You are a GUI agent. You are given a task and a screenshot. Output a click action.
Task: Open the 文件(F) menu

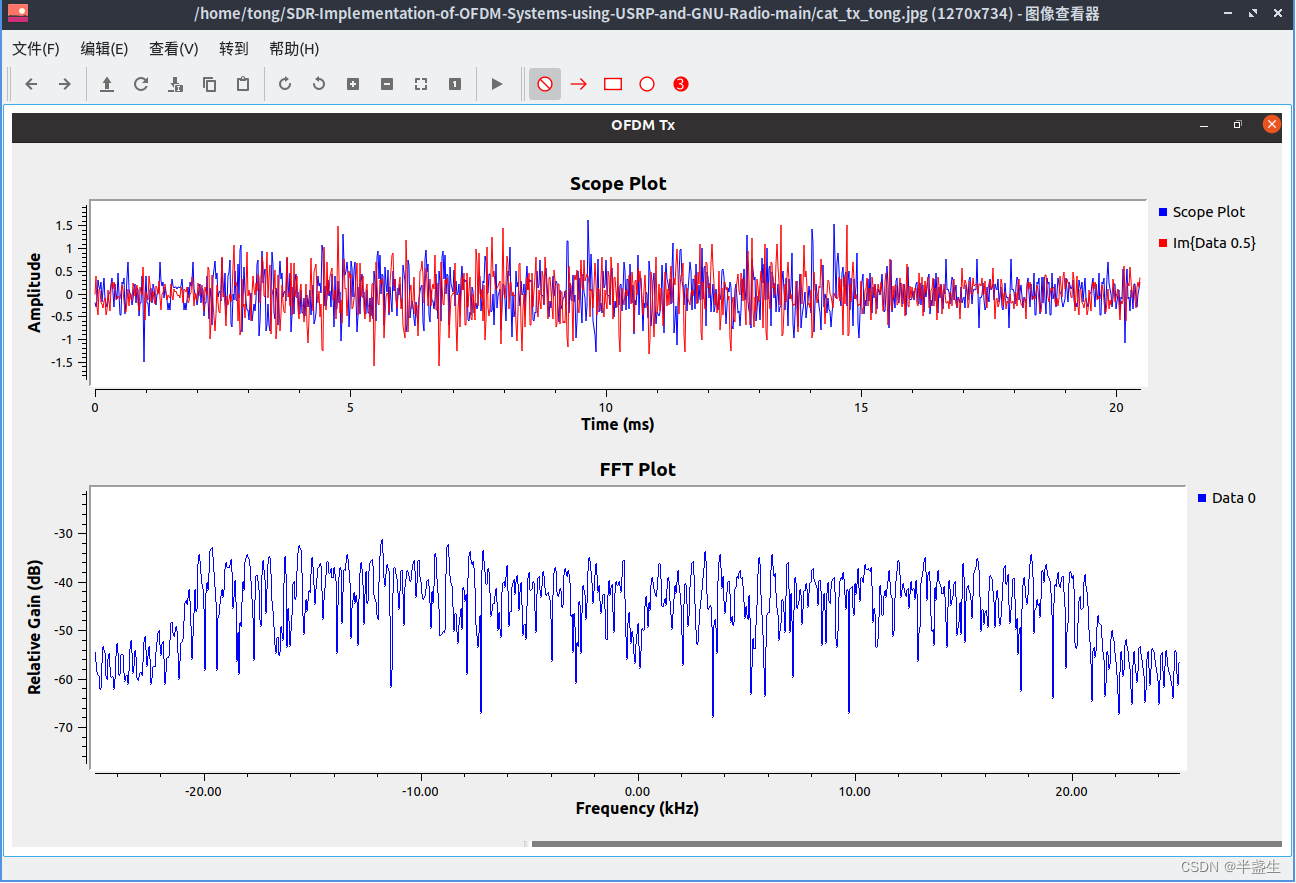pos(36,48)
